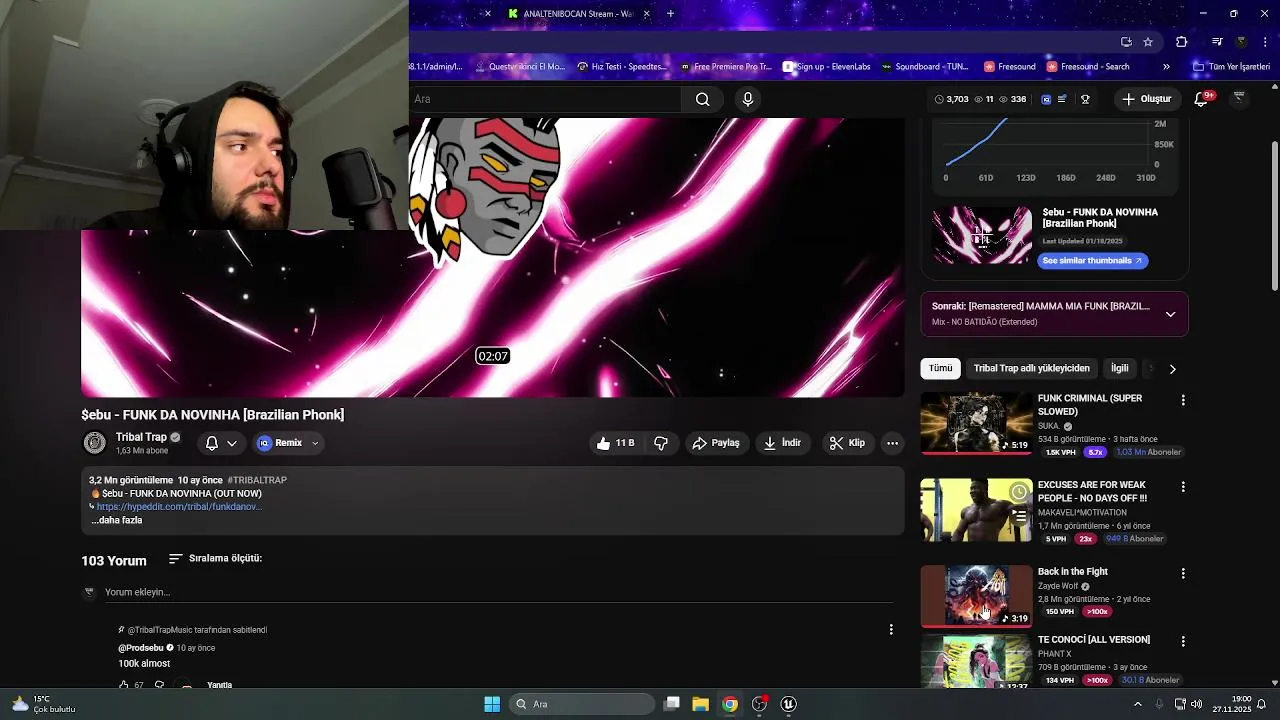Click the #TRIBALTRAP hashtag
Viewport: 1280px width, 720px height.
(x=257, y=480)
